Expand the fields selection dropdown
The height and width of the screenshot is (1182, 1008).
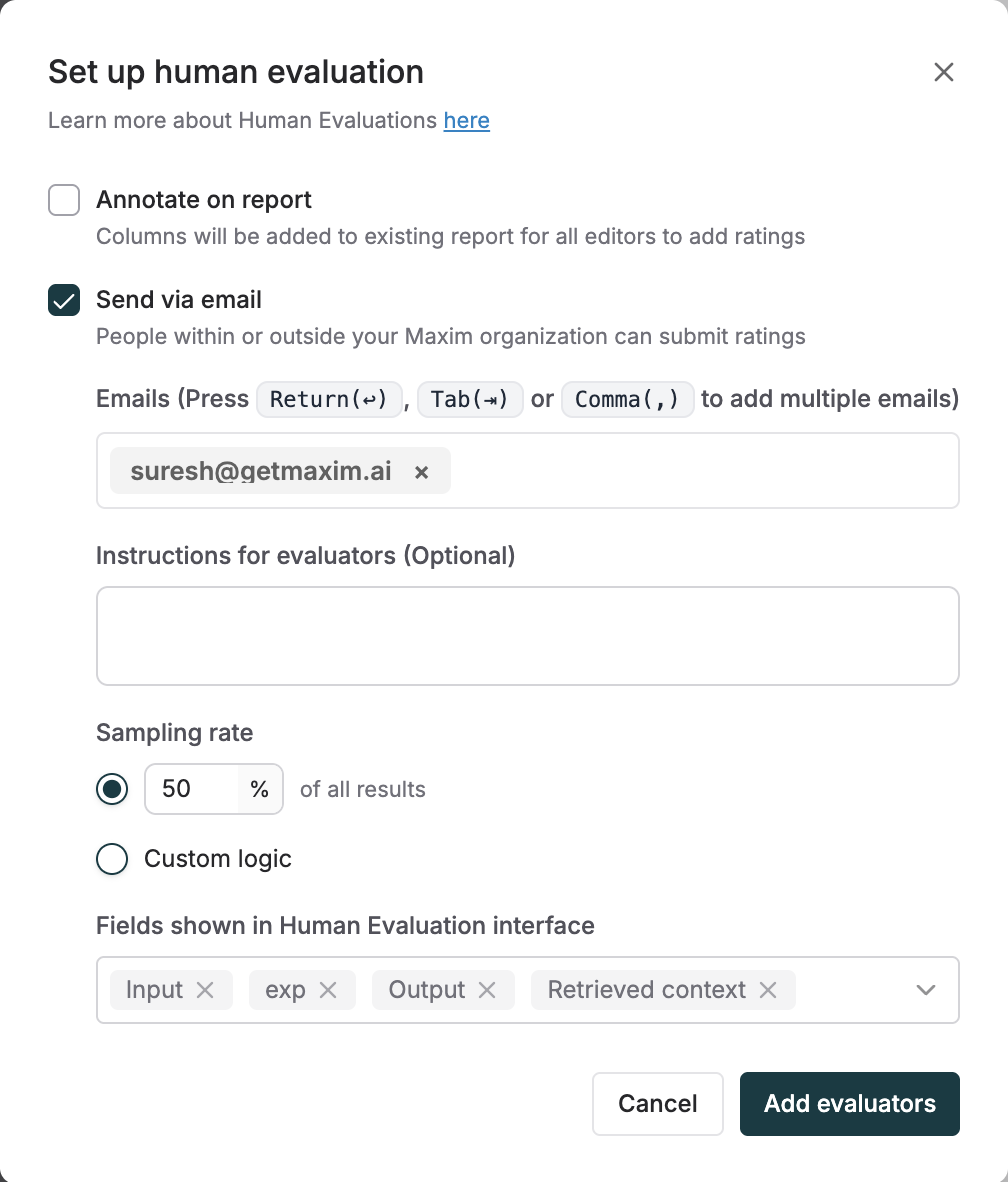point(925,989)
